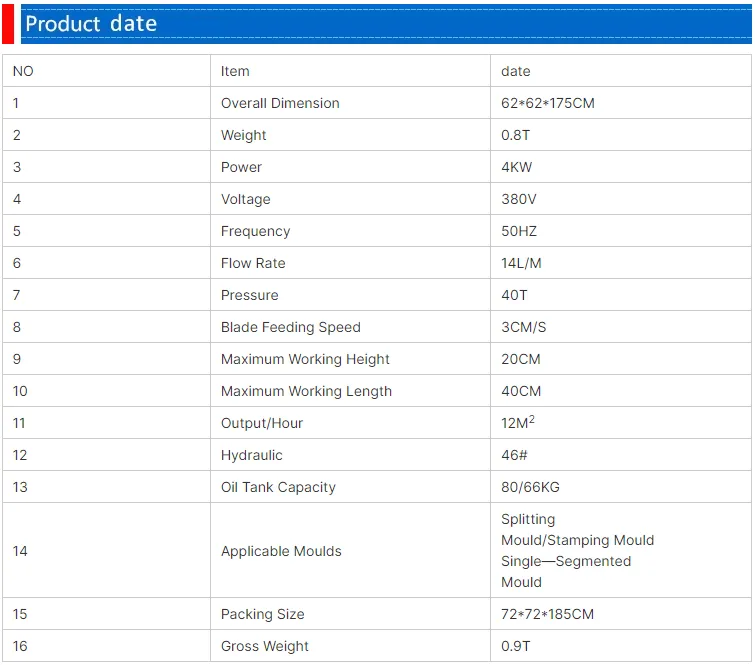Select the Flow Rate item text
This screenshot has width=755, height=665.
pos(253,263)
